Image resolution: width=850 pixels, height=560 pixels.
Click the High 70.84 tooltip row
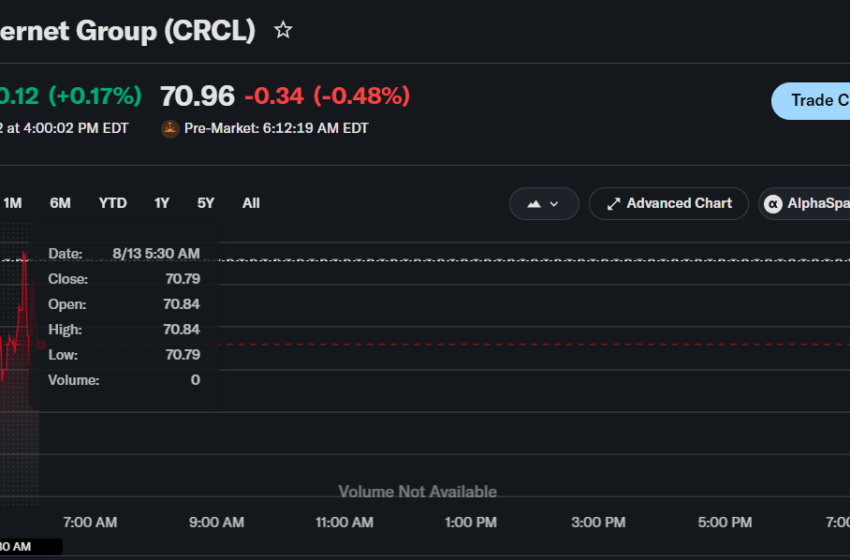pyautogui.click(x=124, y=329)
